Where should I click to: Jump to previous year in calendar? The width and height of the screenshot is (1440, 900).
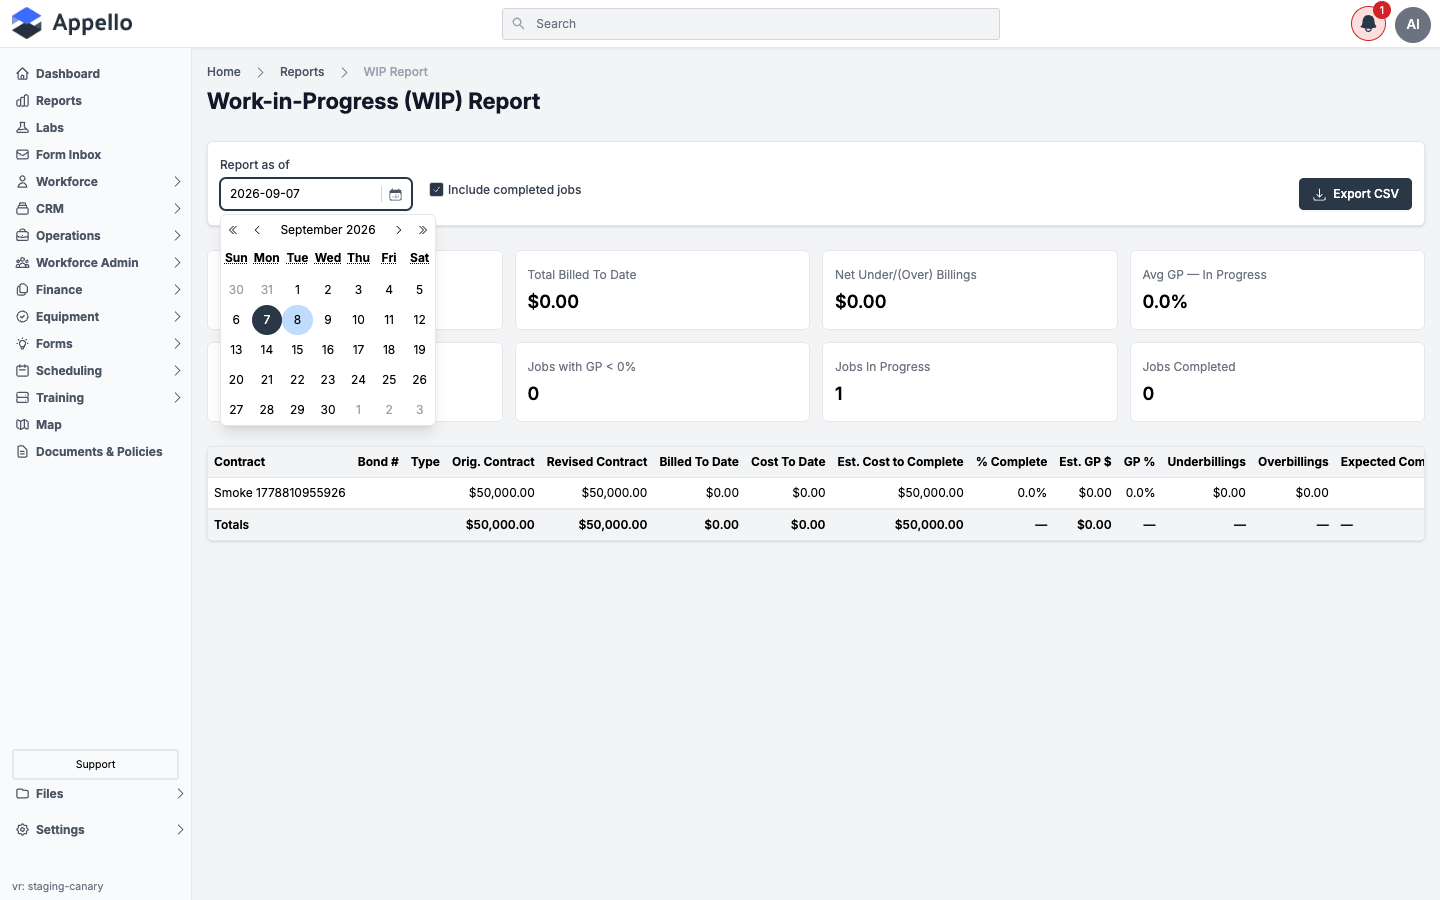(233, 230)
